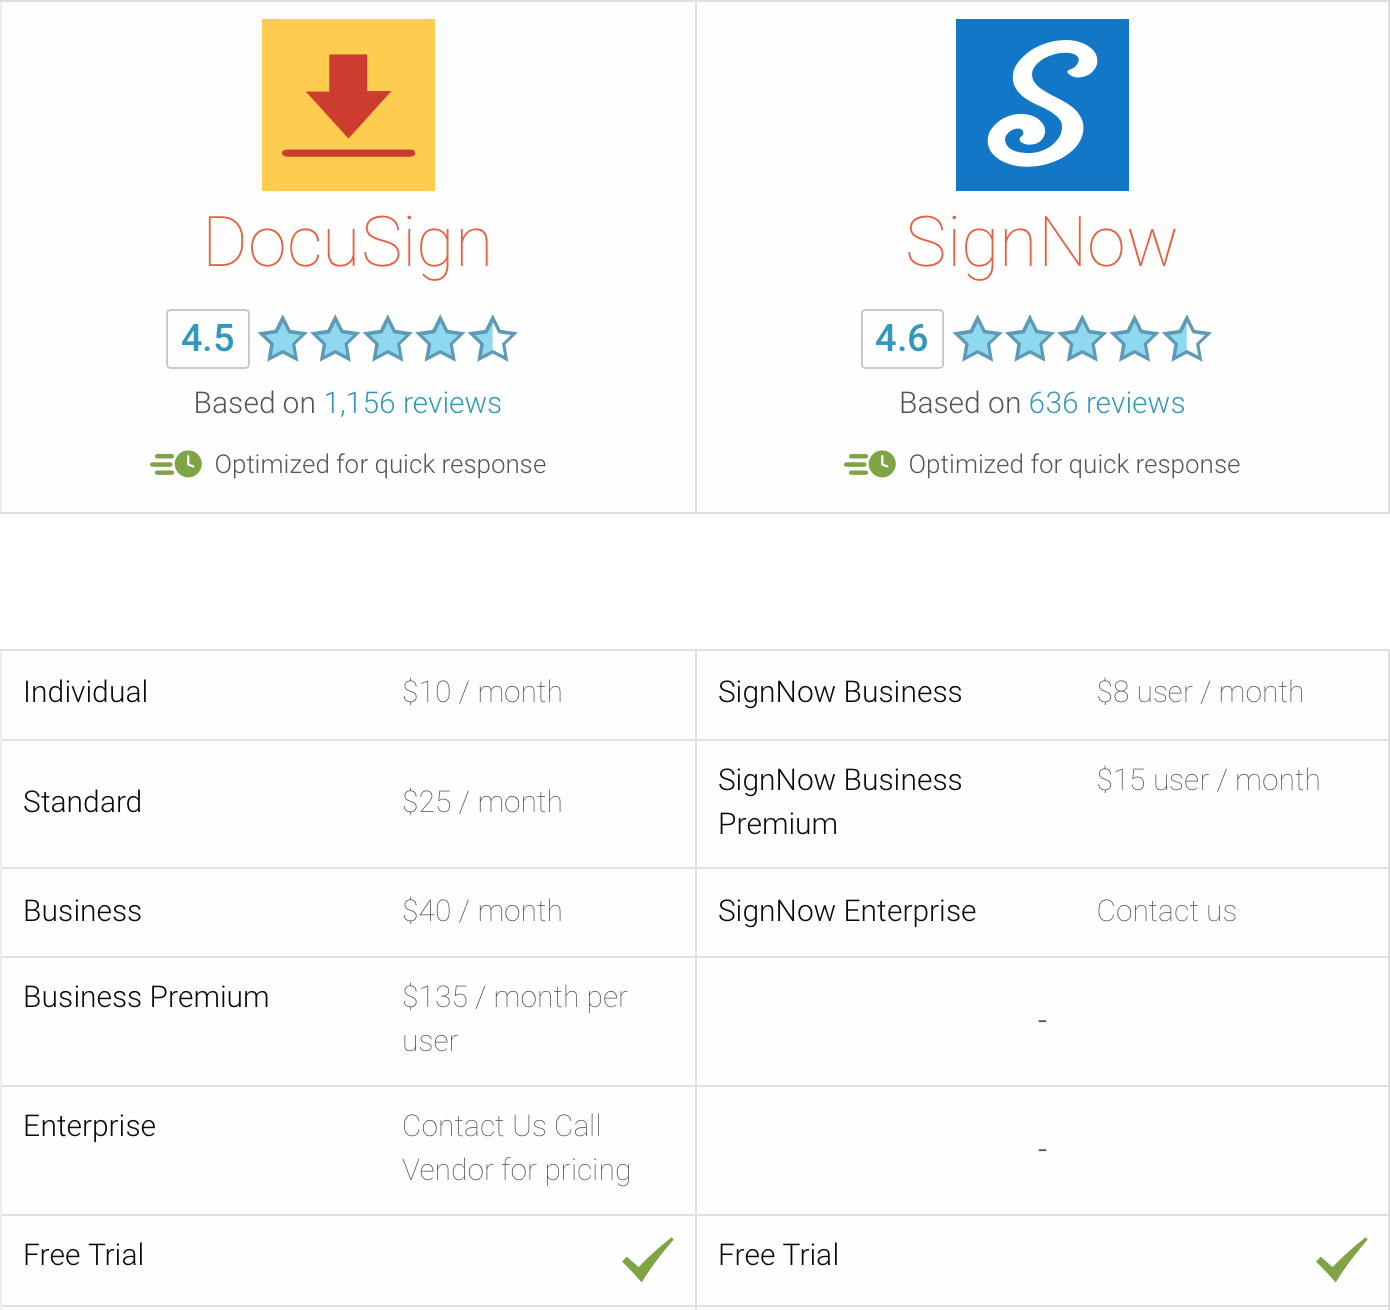
Task: Click the DocuSign Standard $25 price
Action: click(482, 802)
